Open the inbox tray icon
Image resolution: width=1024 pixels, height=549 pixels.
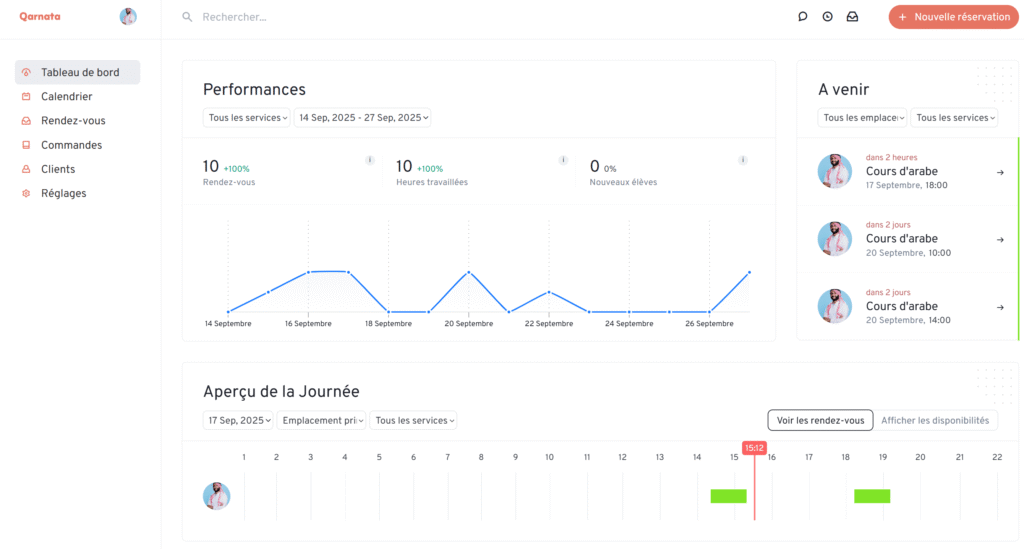coord(852,17)
